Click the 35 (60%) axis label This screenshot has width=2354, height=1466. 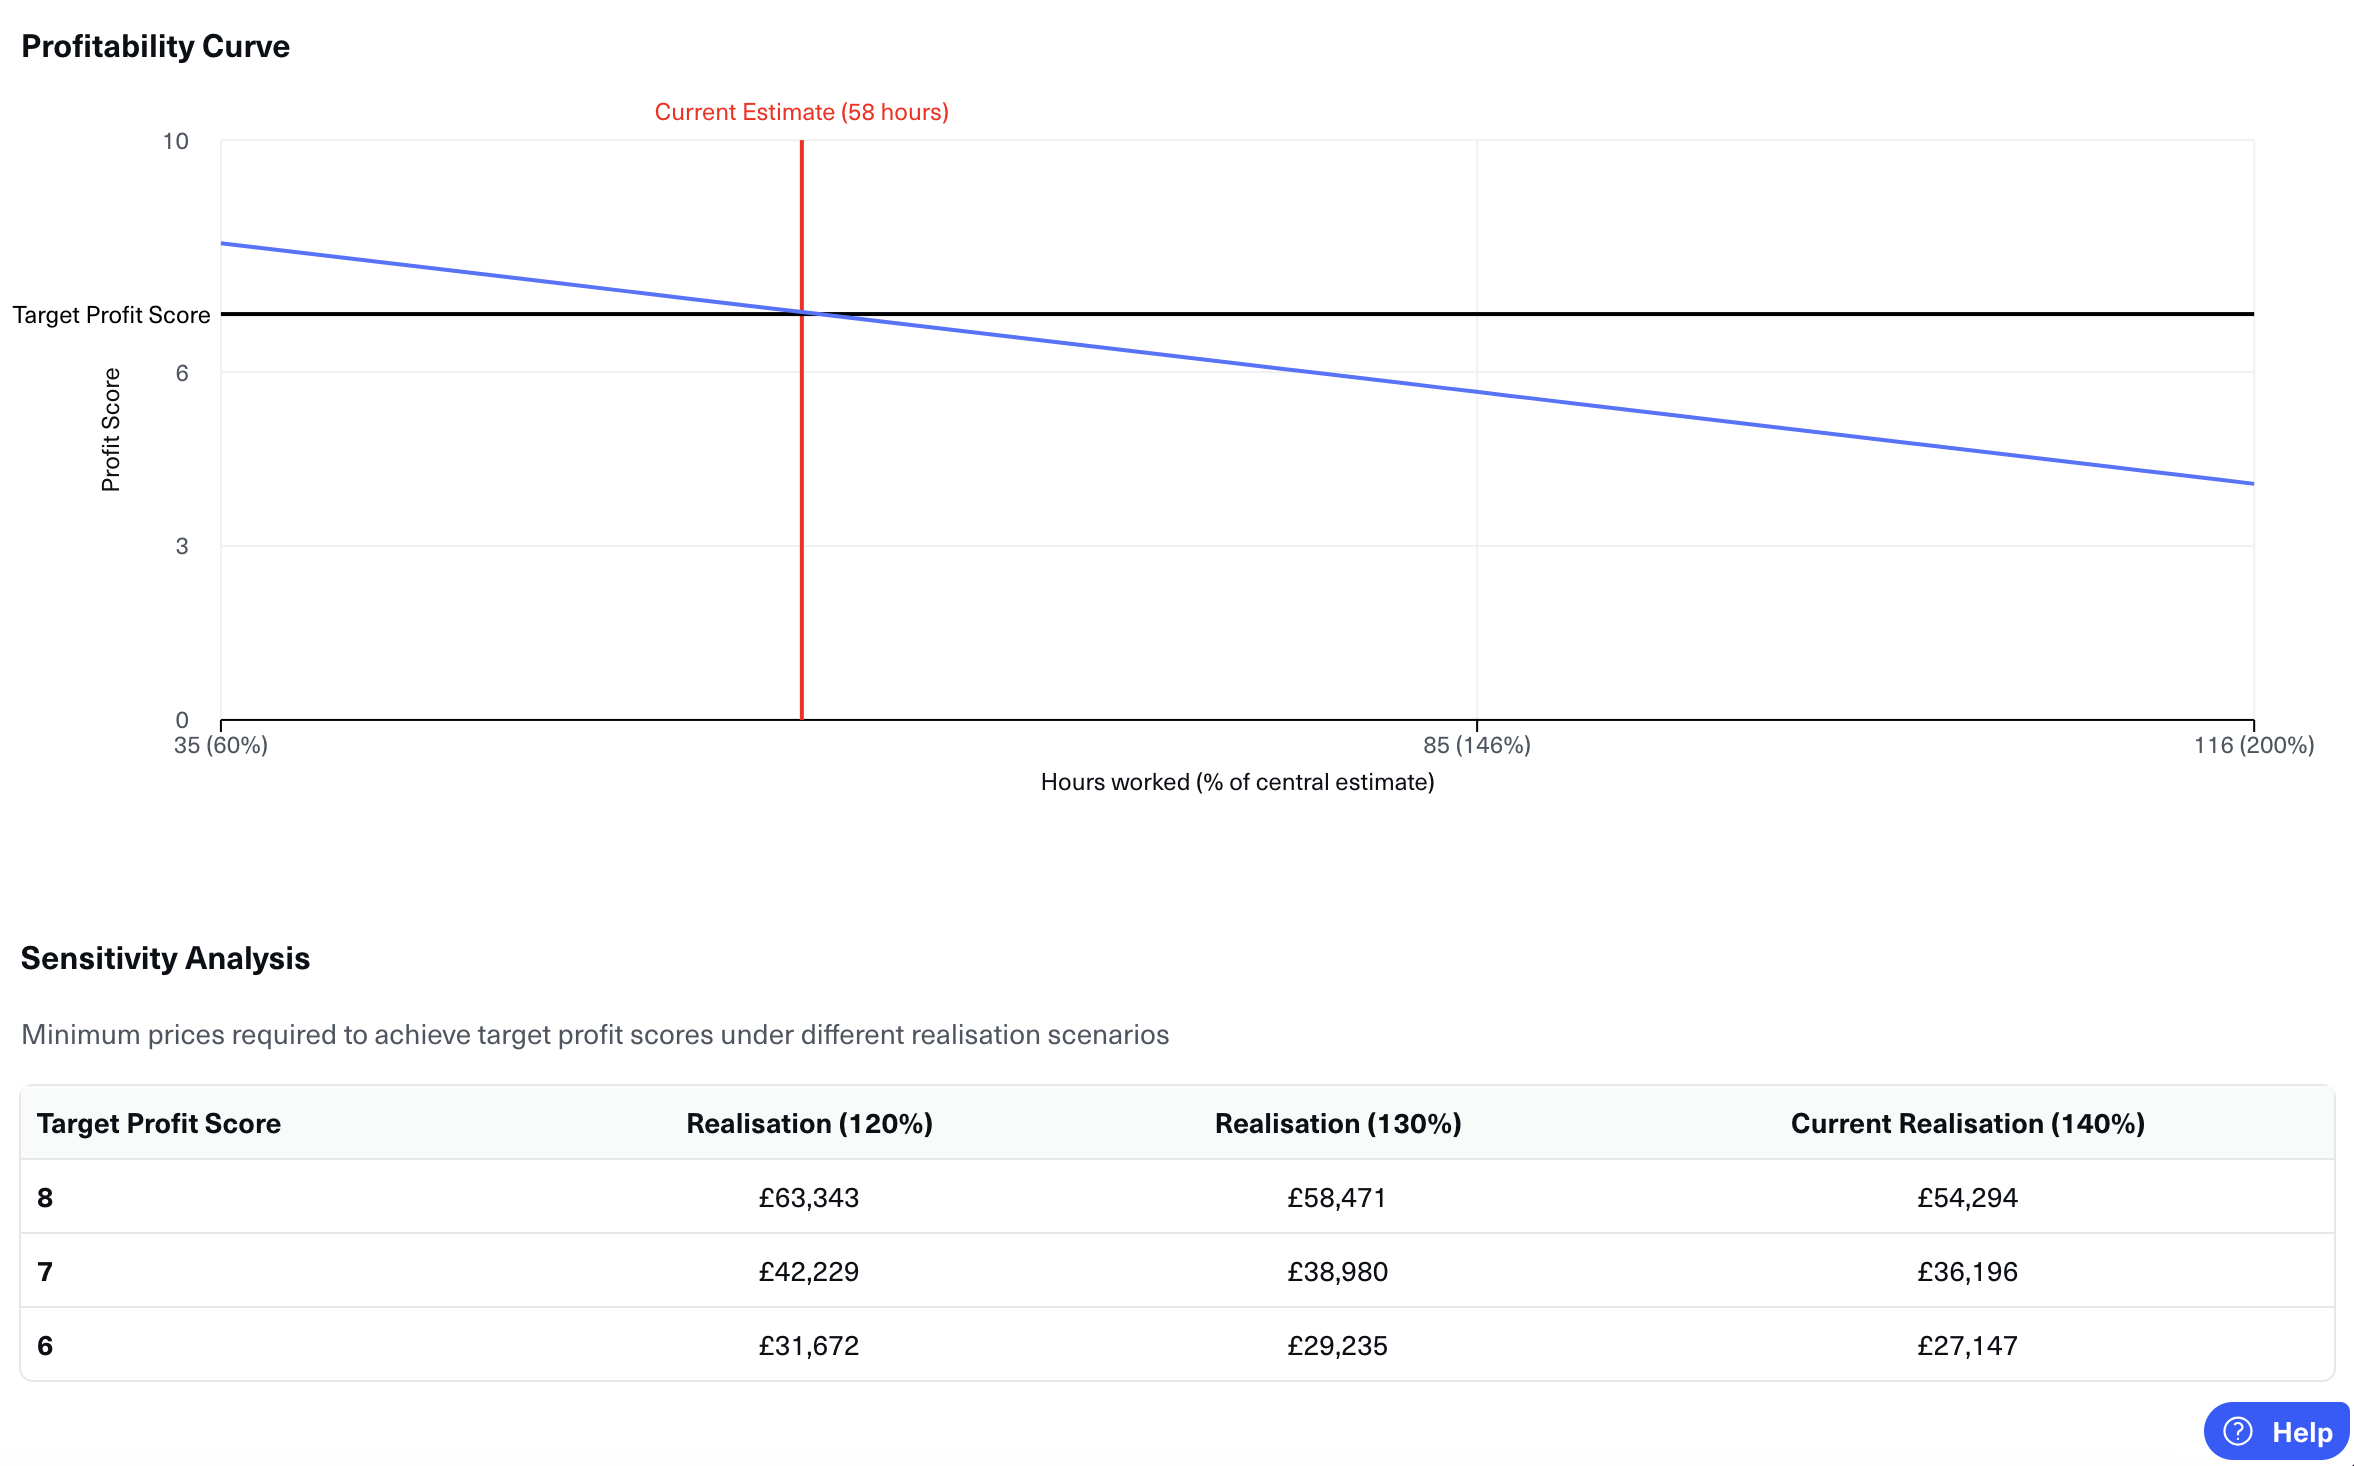pos(222,744)
